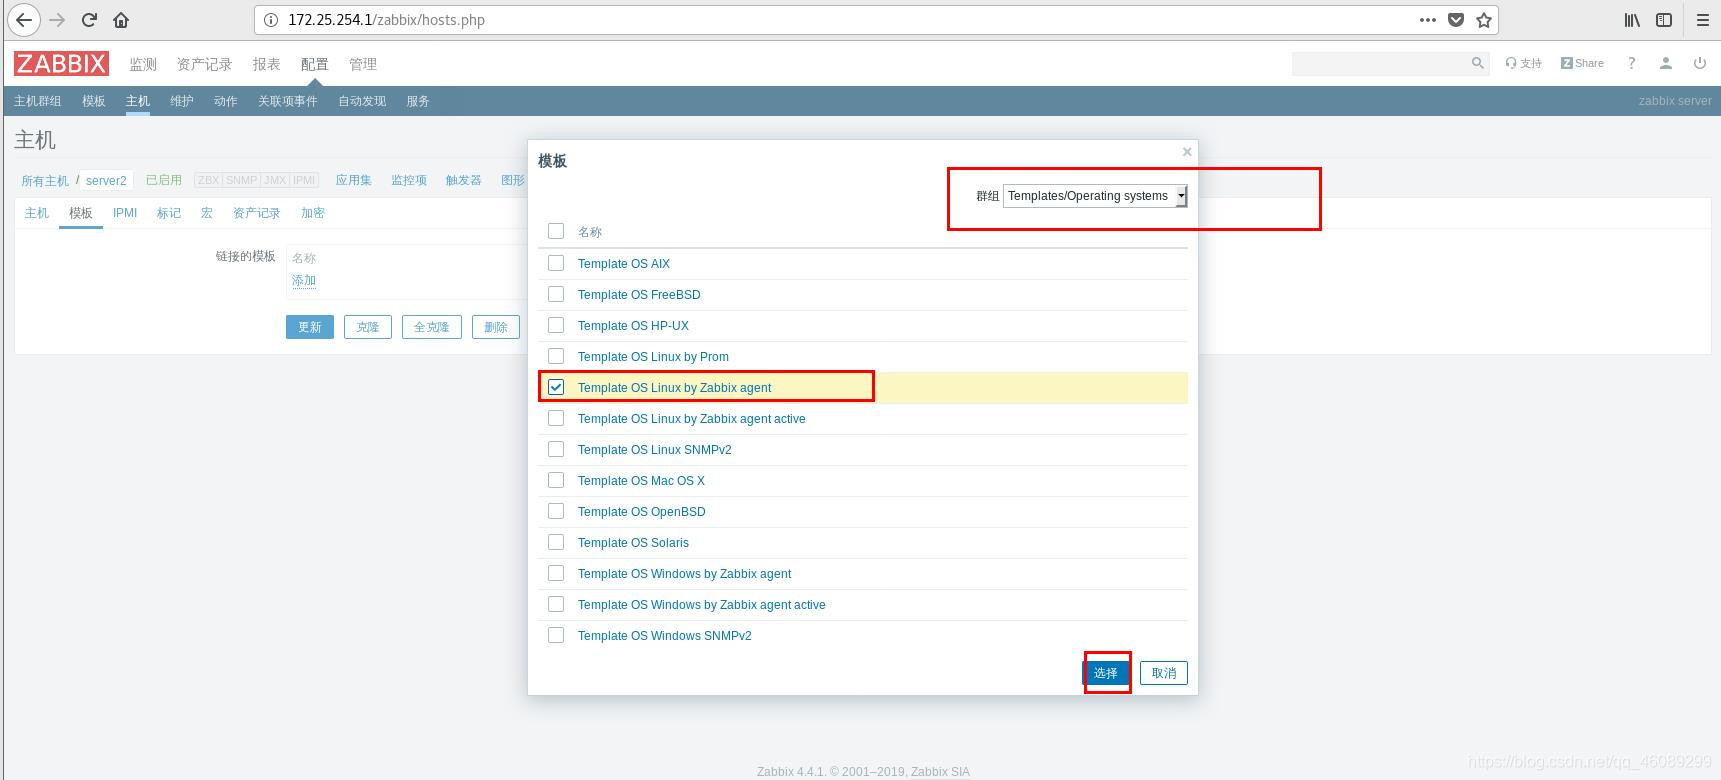1721x780 pixels.
Task: Go to 维护 maintenance submenu
Action: 182,101
